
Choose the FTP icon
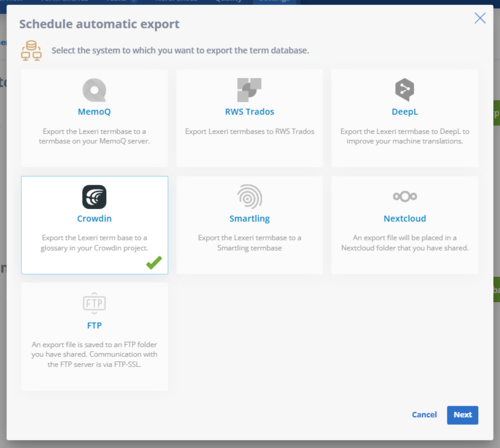[x=94, y=303]
